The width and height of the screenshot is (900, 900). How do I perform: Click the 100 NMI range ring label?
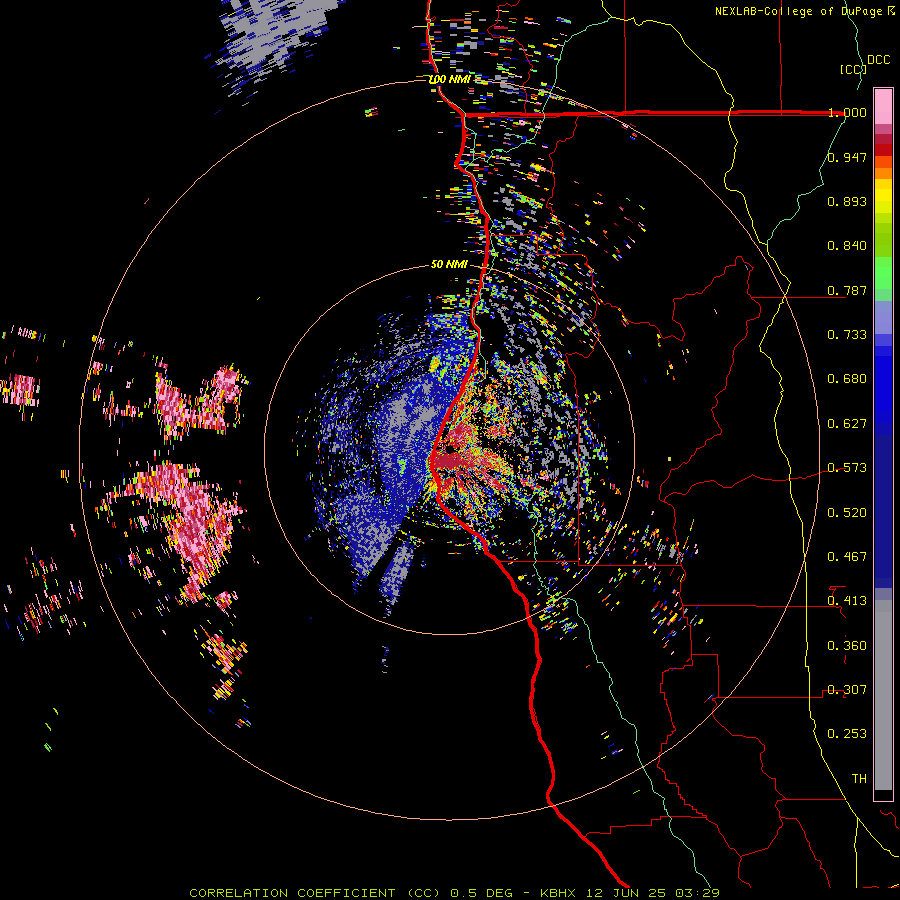tap(449, 79)
